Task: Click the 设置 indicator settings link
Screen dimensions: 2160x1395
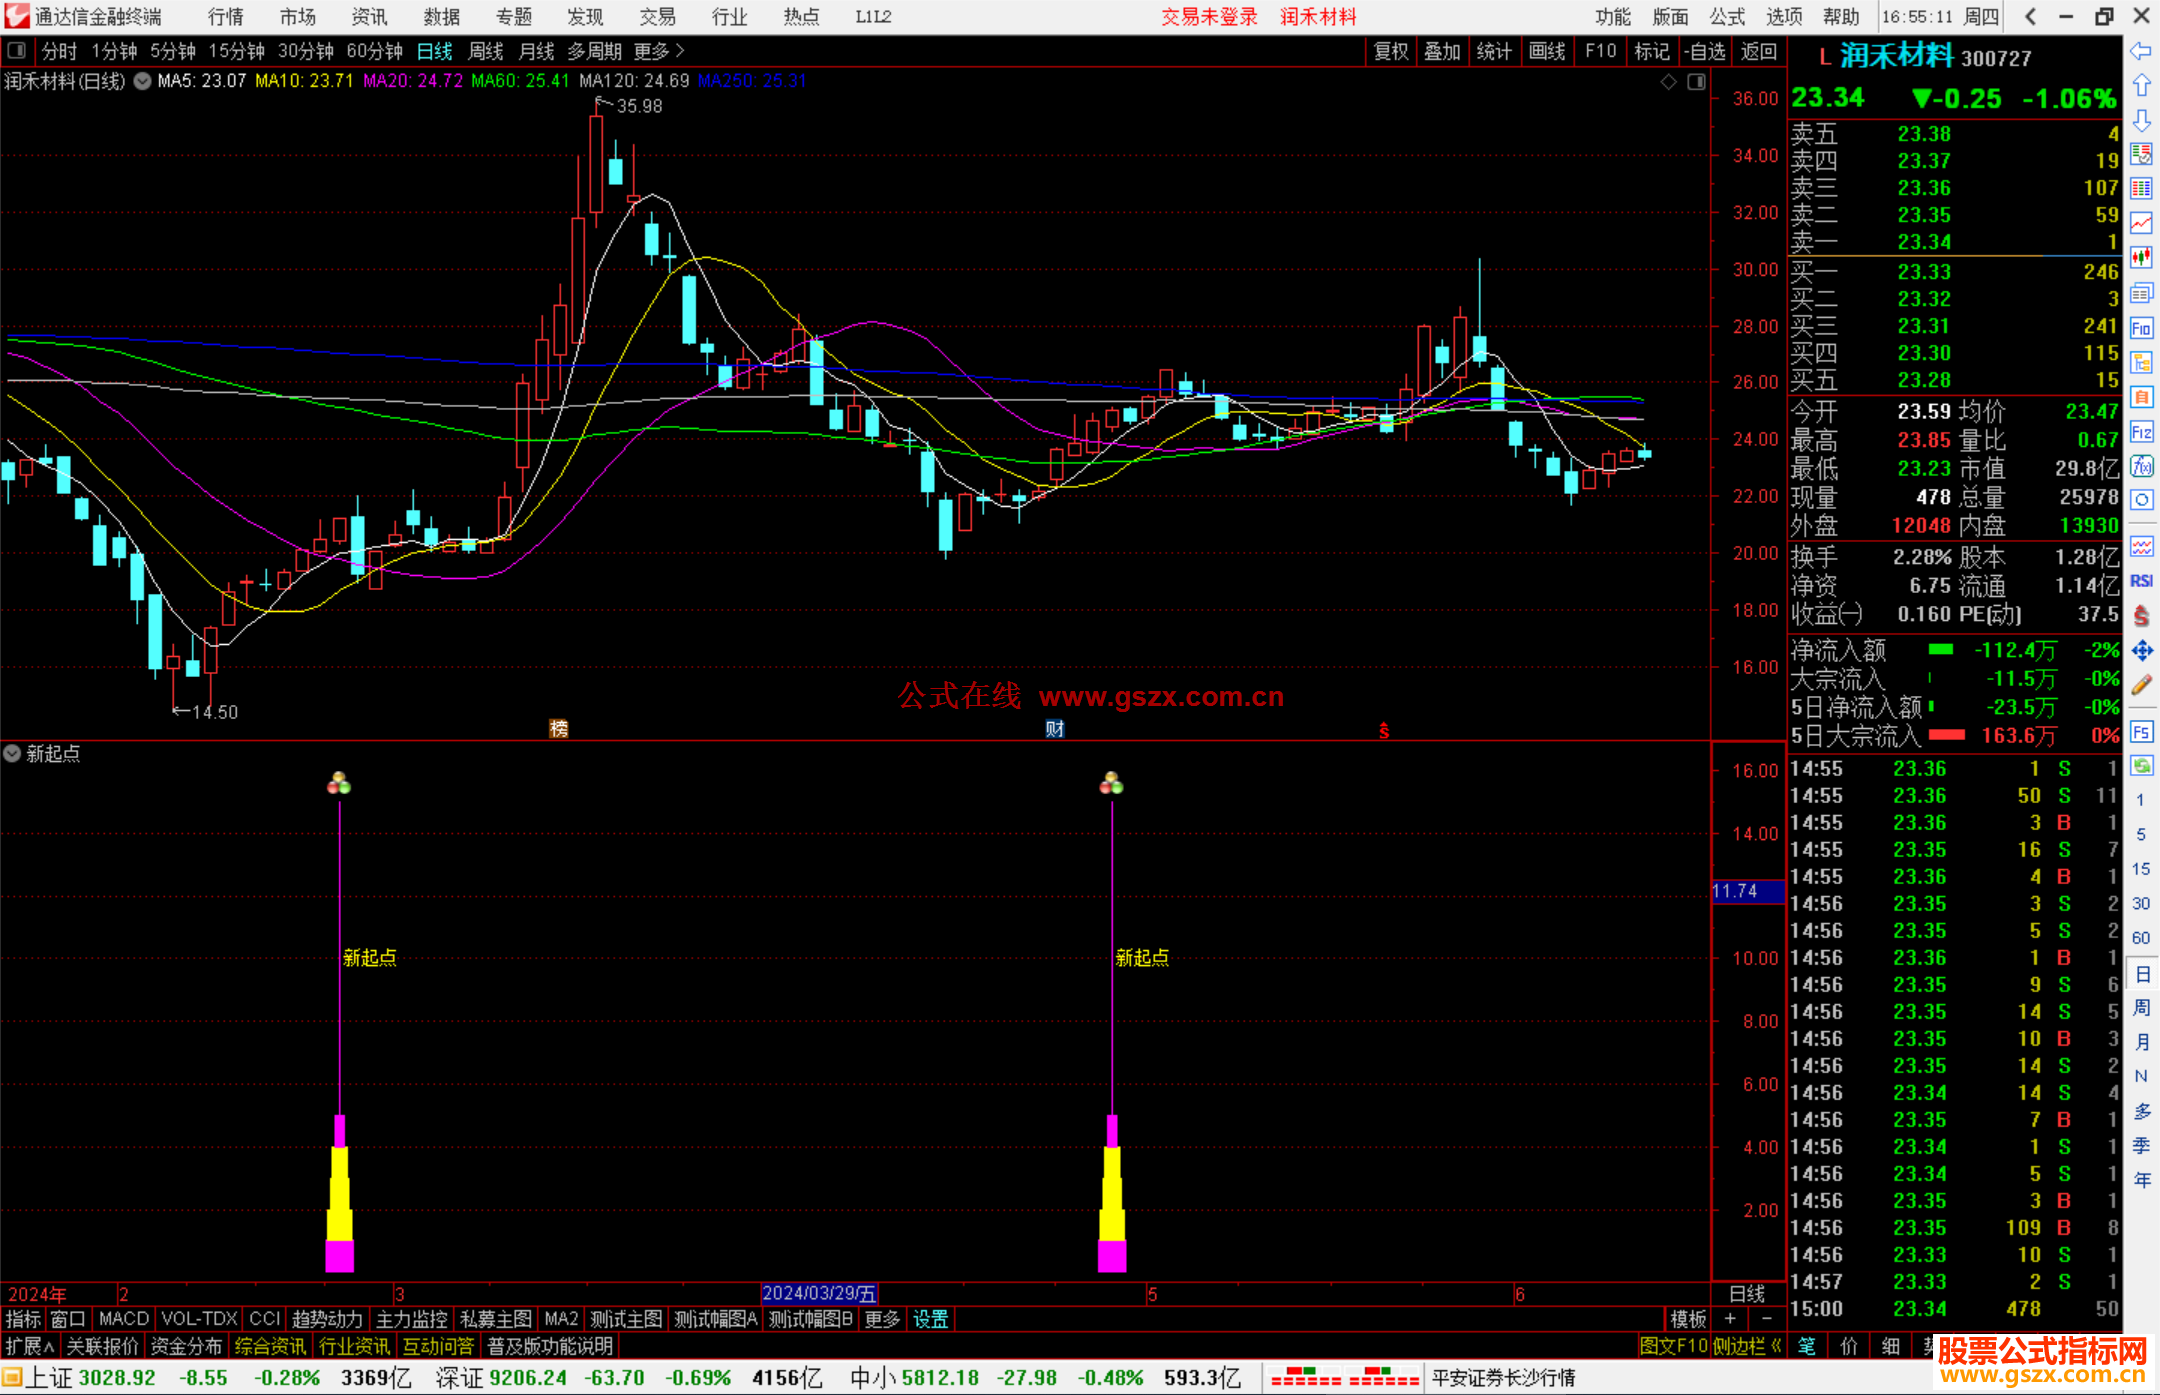Action: pyautogui.click(x=930, y=1319)
